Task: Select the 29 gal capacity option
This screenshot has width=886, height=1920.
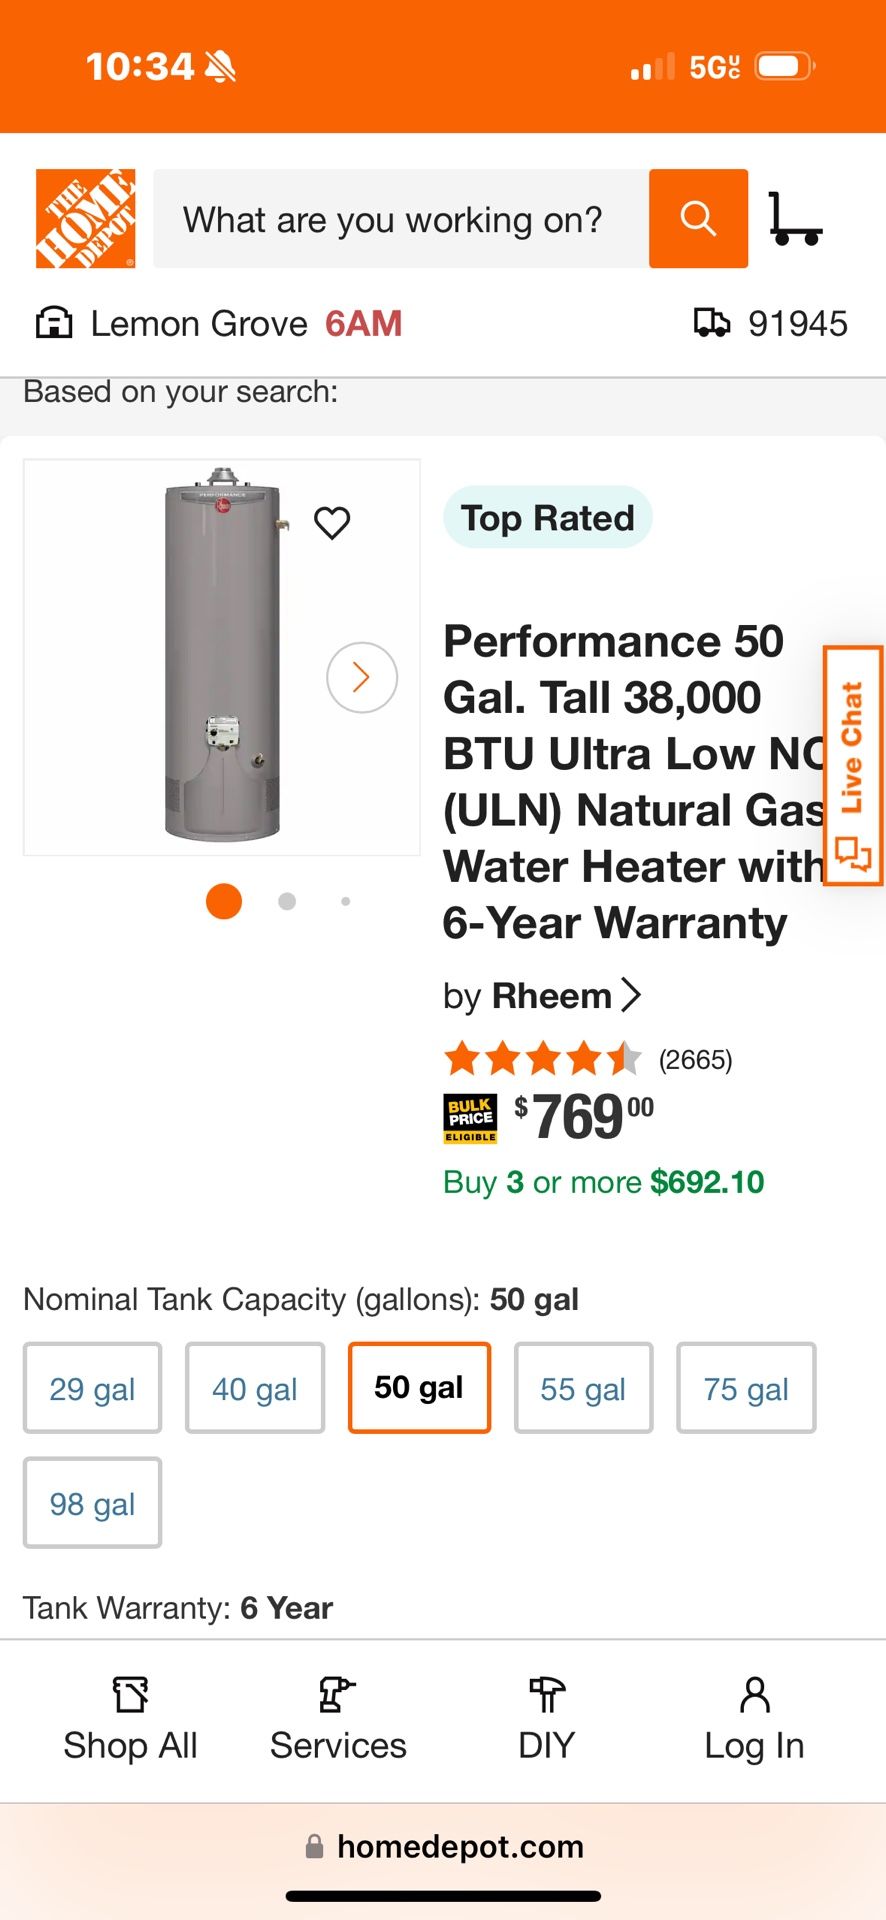Action: 92,1388
